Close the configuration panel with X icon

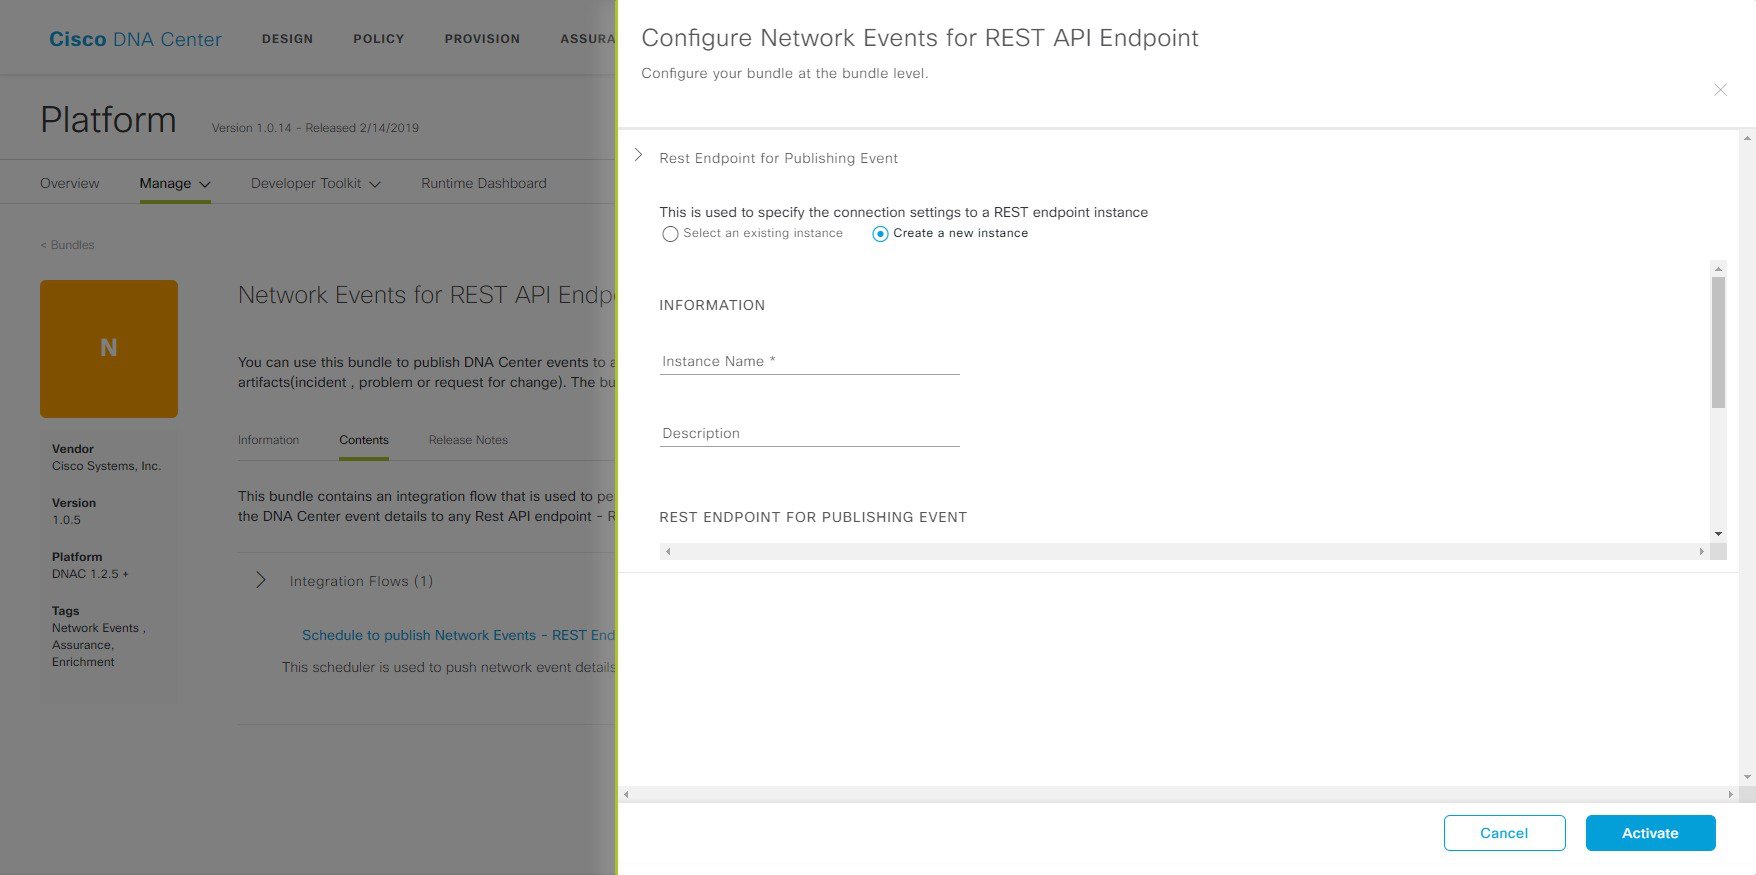click(1720, 90)
